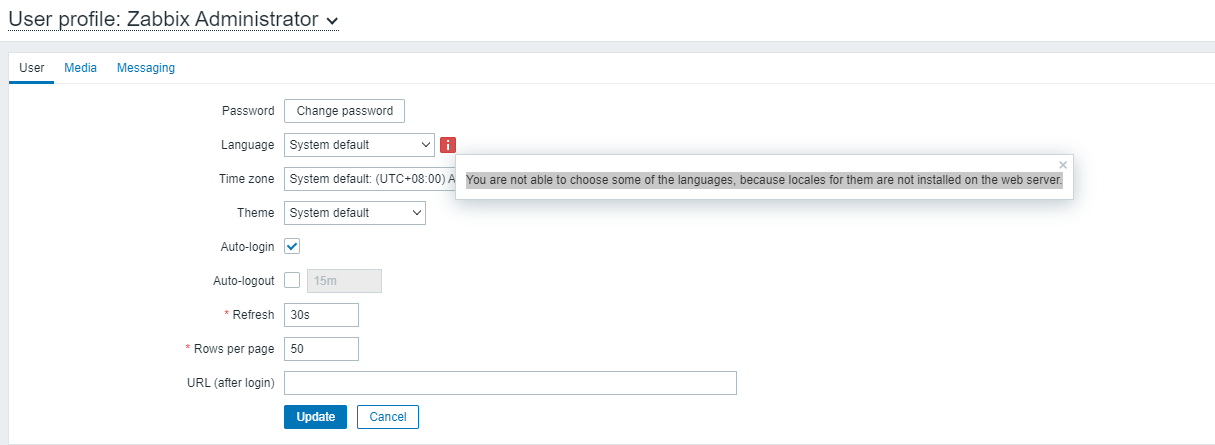Click the URL (after login) input field

click(510, 383)
